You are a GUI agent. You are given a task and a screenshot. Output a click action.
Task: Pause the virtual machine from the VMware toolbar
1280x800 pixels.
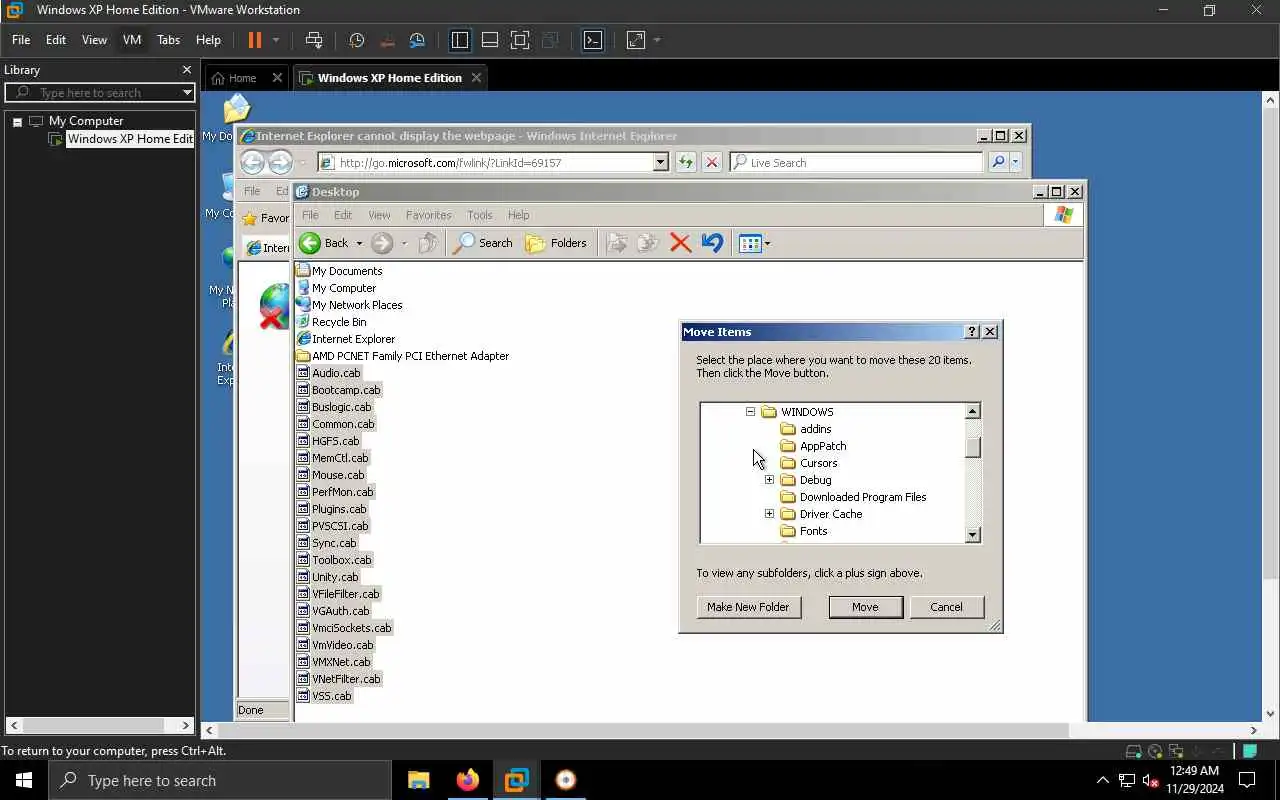click(254, 40)
